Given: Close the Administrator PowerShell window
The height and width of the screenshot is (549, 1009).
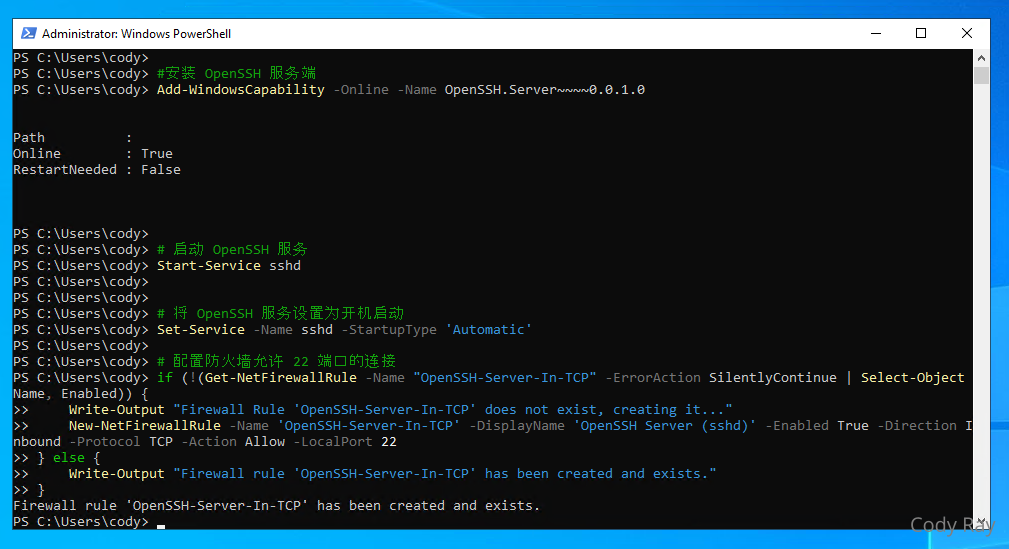Looking at the screenshot, I should pyautogui.click(x=967, y=33).
